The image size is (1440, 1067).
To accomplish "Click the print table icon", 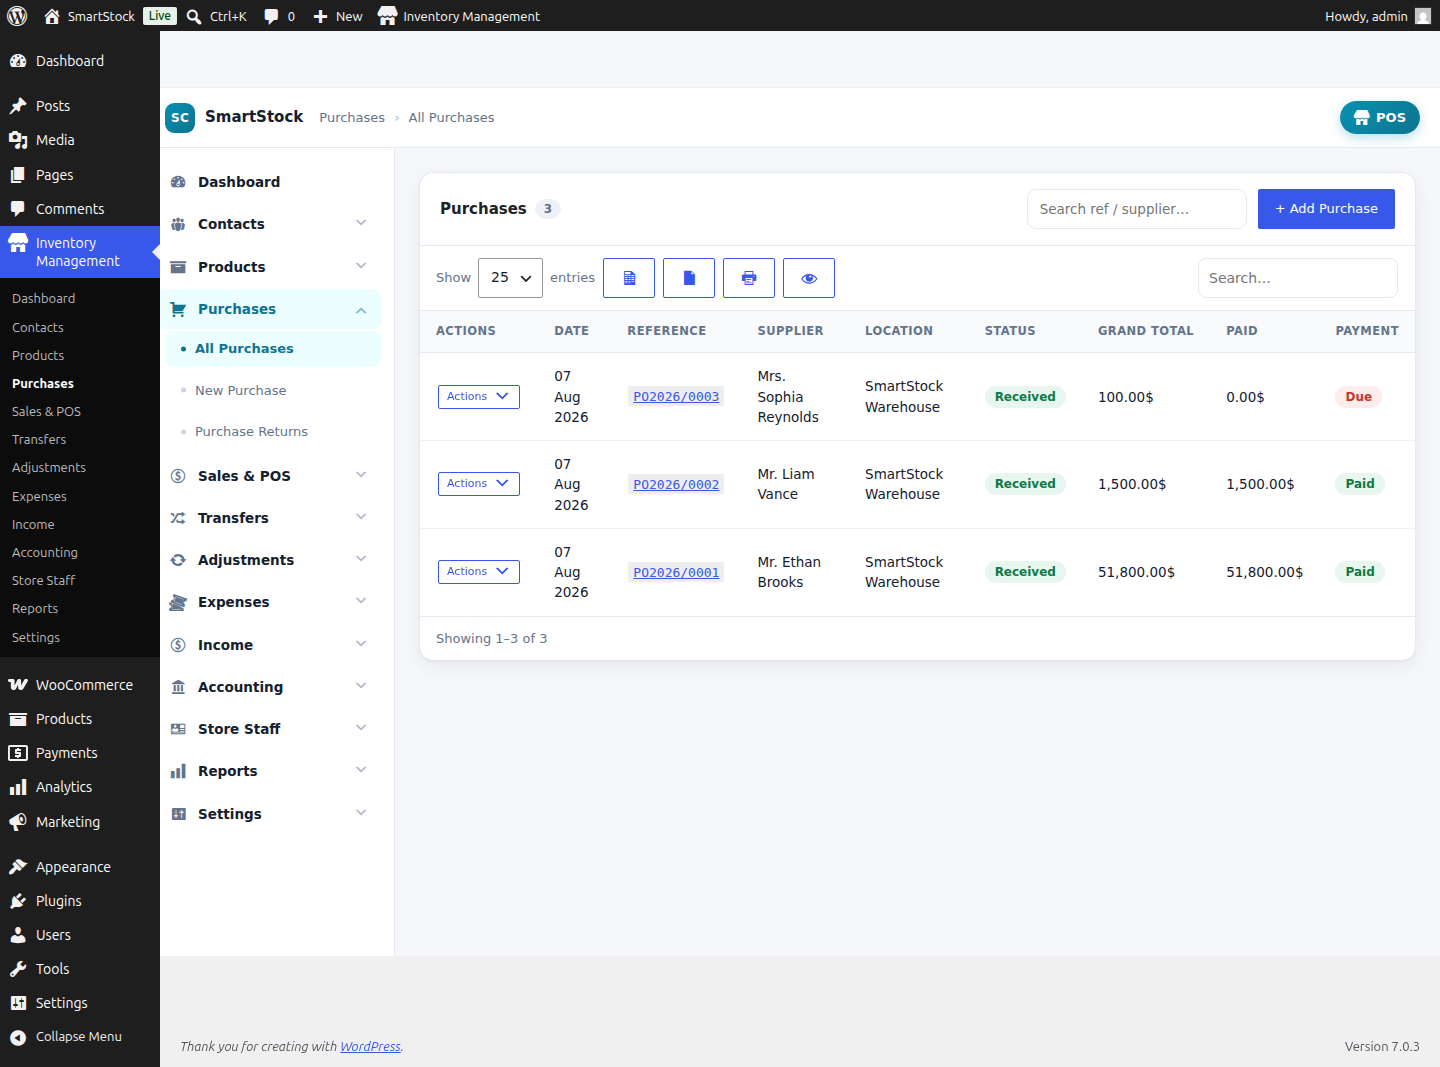I will [x=749, y=278].
